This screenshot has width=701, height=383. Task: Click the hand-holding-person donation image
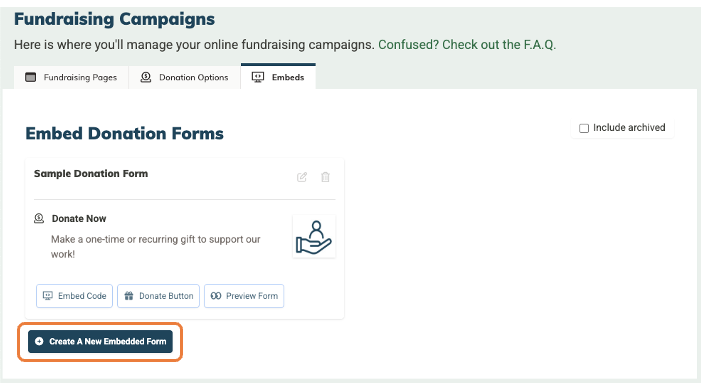[314, 236]
